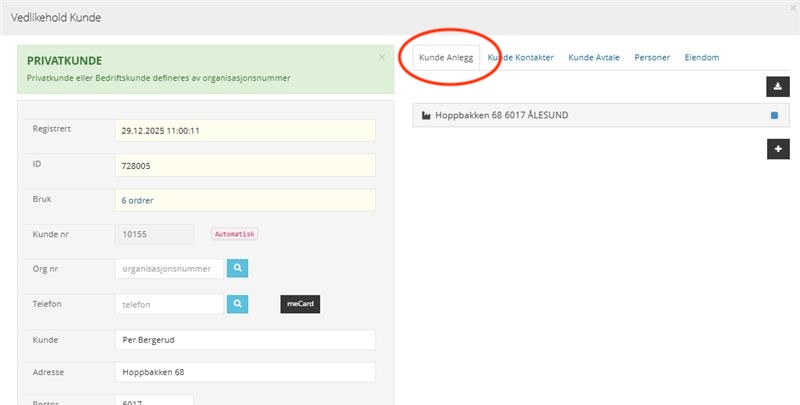Click the plus button to add anlegg
This screenshot has height=405, width=800.
click(x=778, y=149)
